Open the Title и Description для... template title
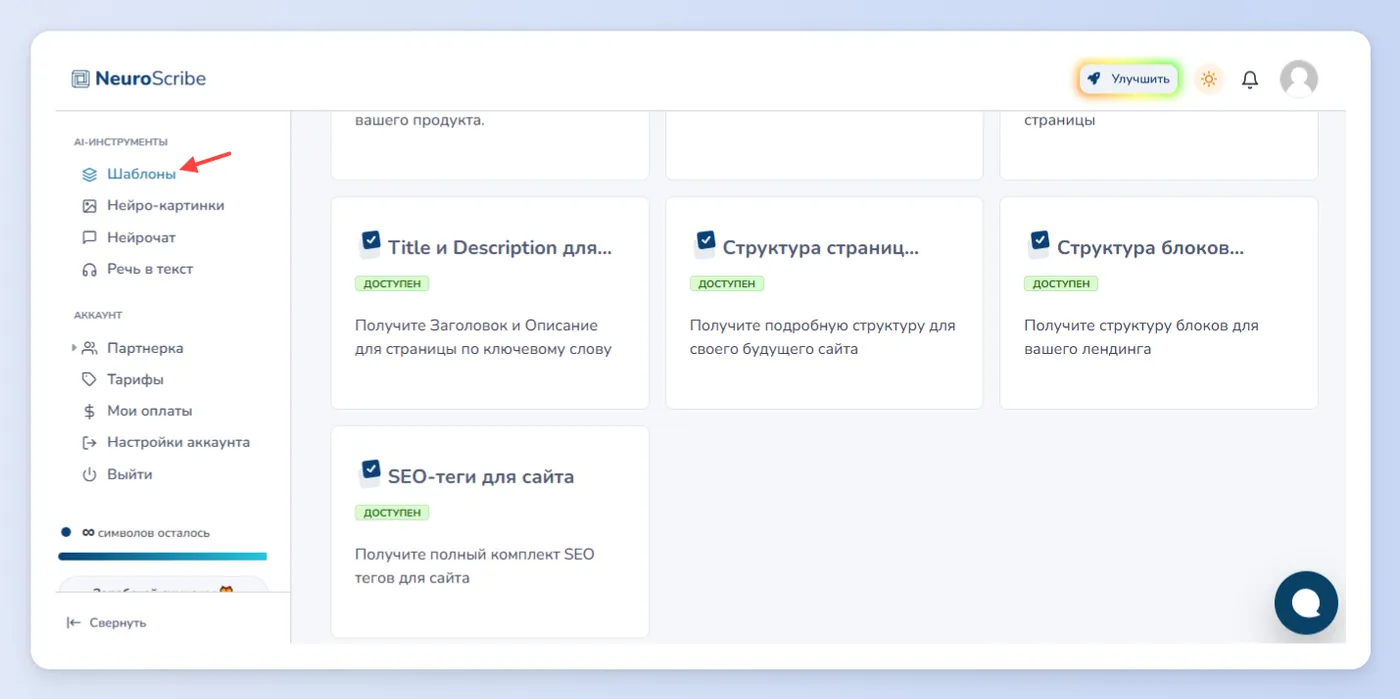The height and width of the screenshot is (699, 1400). coord(500,248)
